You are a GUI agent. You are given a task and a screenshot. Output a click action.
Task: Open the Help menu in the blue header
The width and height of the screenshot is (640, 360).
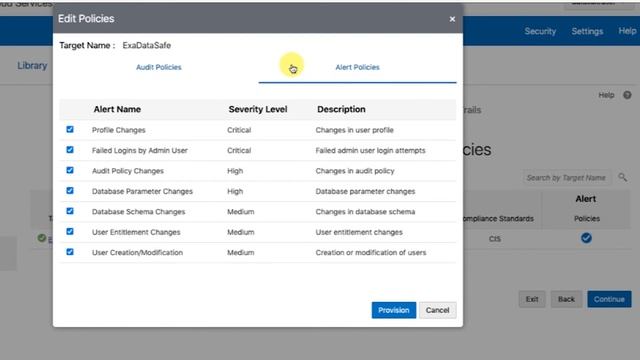pyautogui.click(x=627, y=31)
